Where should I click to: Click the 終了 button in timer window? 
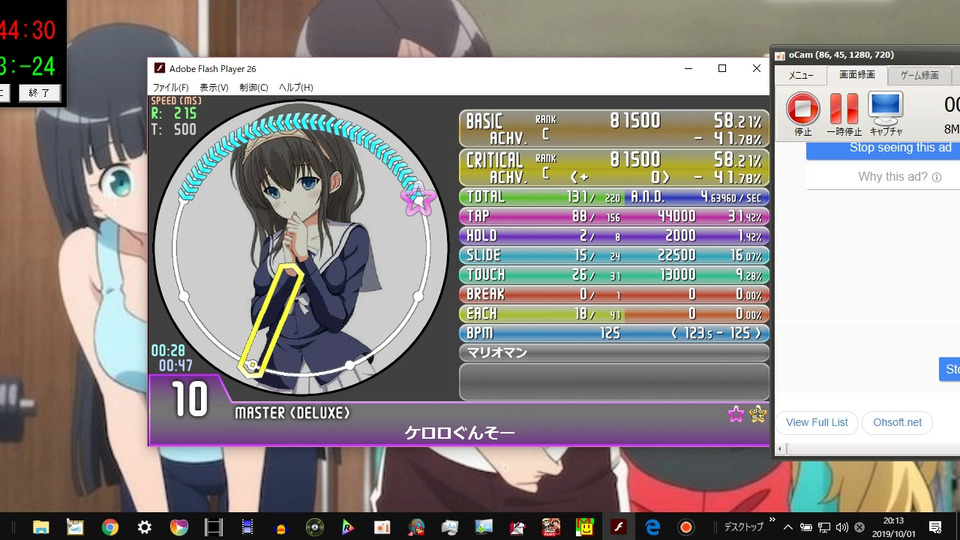click(x=39, y=93)
